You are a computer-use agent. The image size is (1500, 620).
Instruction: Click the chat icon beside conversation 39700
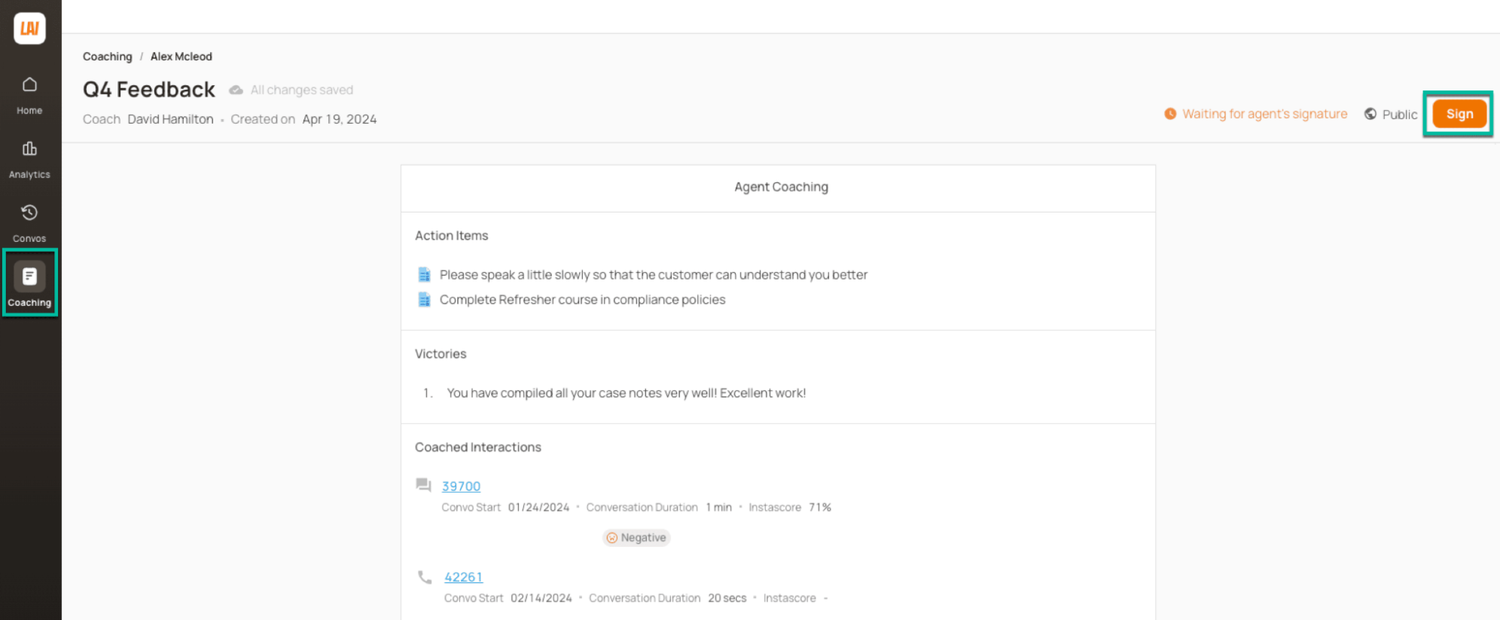(424, 486)
